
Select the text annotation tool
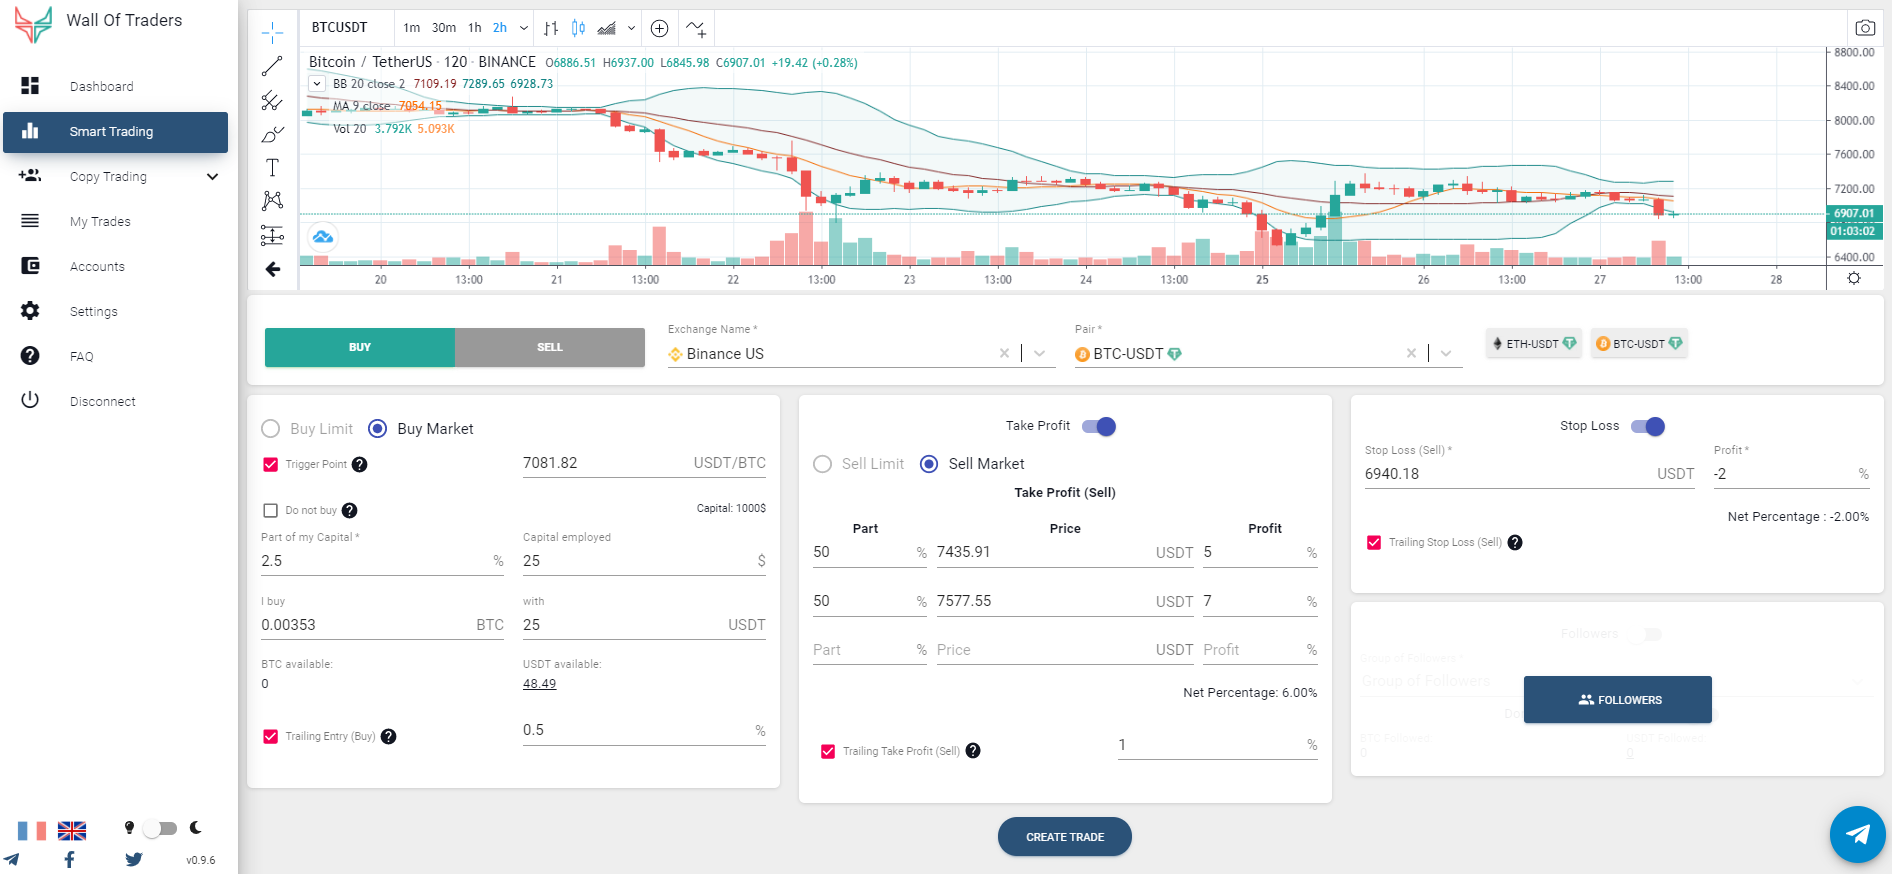click(272, 167)
